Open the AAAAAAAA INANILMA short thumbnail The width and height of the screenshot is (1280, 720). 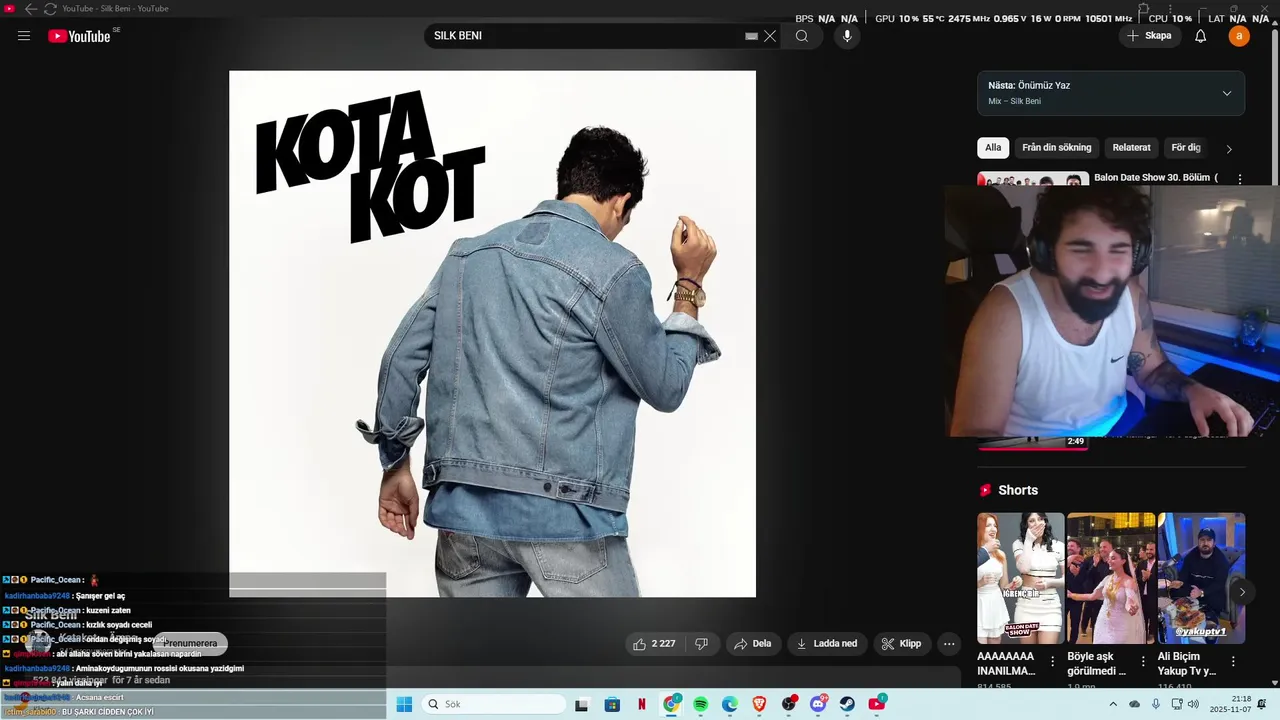pyautogui.click(x=1020, y=578)
